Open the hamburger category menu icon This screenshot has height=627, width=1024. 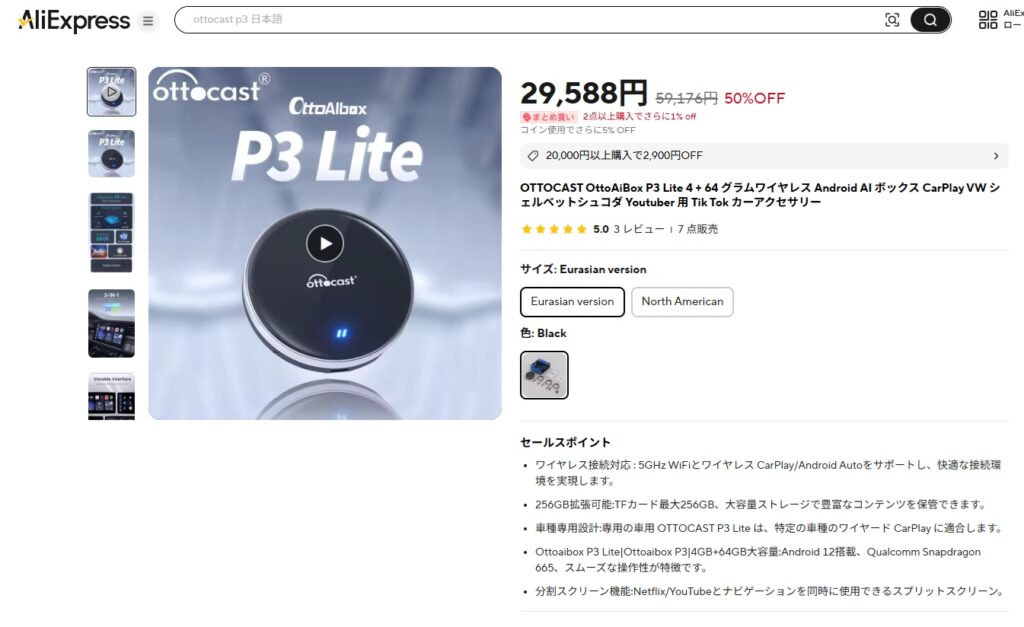tap(148, 21)
